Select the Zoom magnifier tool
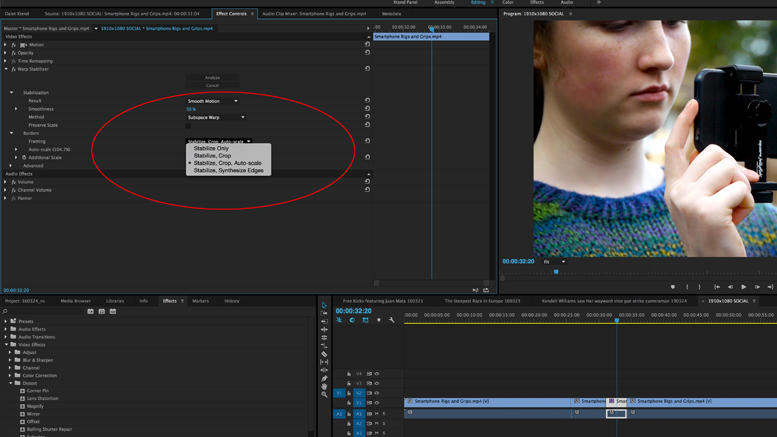The width and height of the screenshot is (777, 437). pos(324,394)
